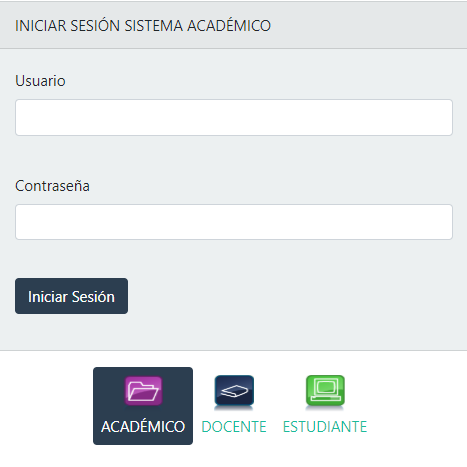Focus the Usuario input field
This screenshot has width=467, height=467.
234,117
